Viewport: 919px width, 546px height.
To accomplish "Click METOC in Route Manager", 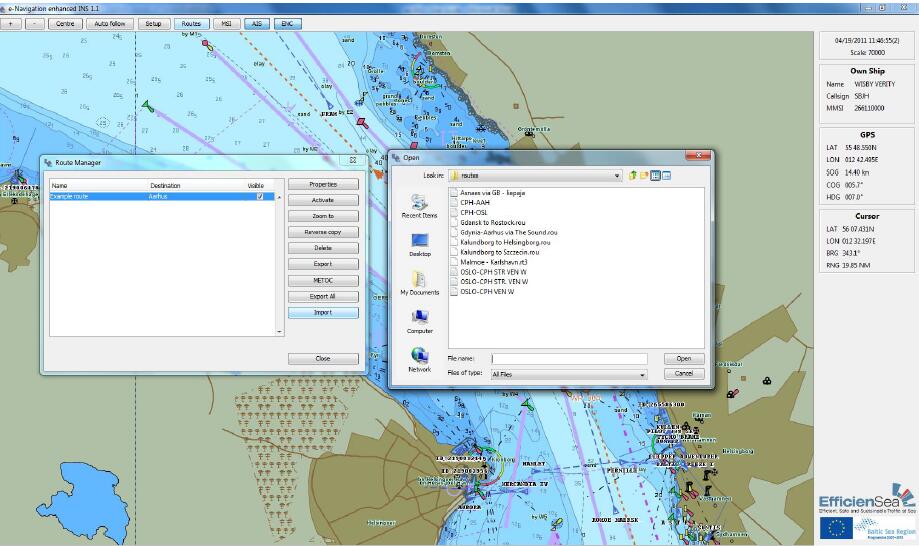I will (x=323, y=281).
